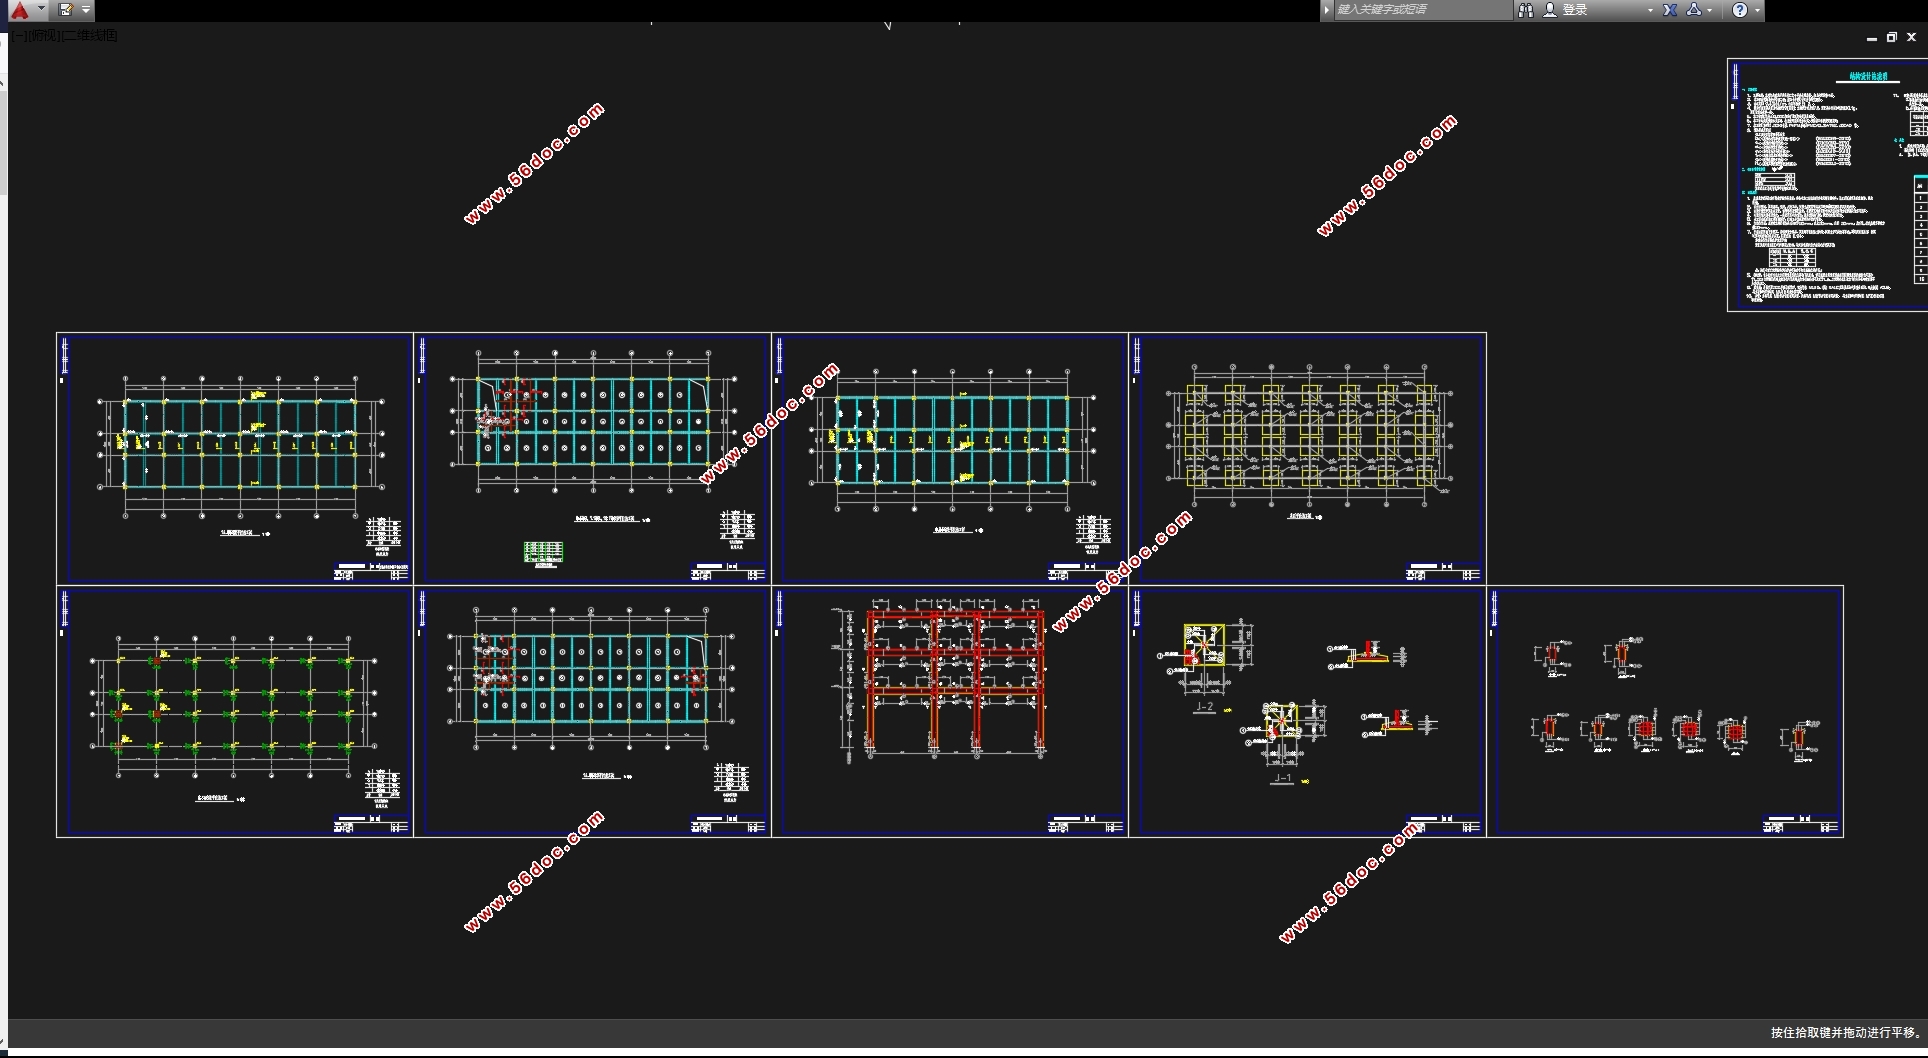Screen dimensions: 1928x1058
Task: Open the Autodesk Exchange X icon
Action: (x=1670, y=10)
